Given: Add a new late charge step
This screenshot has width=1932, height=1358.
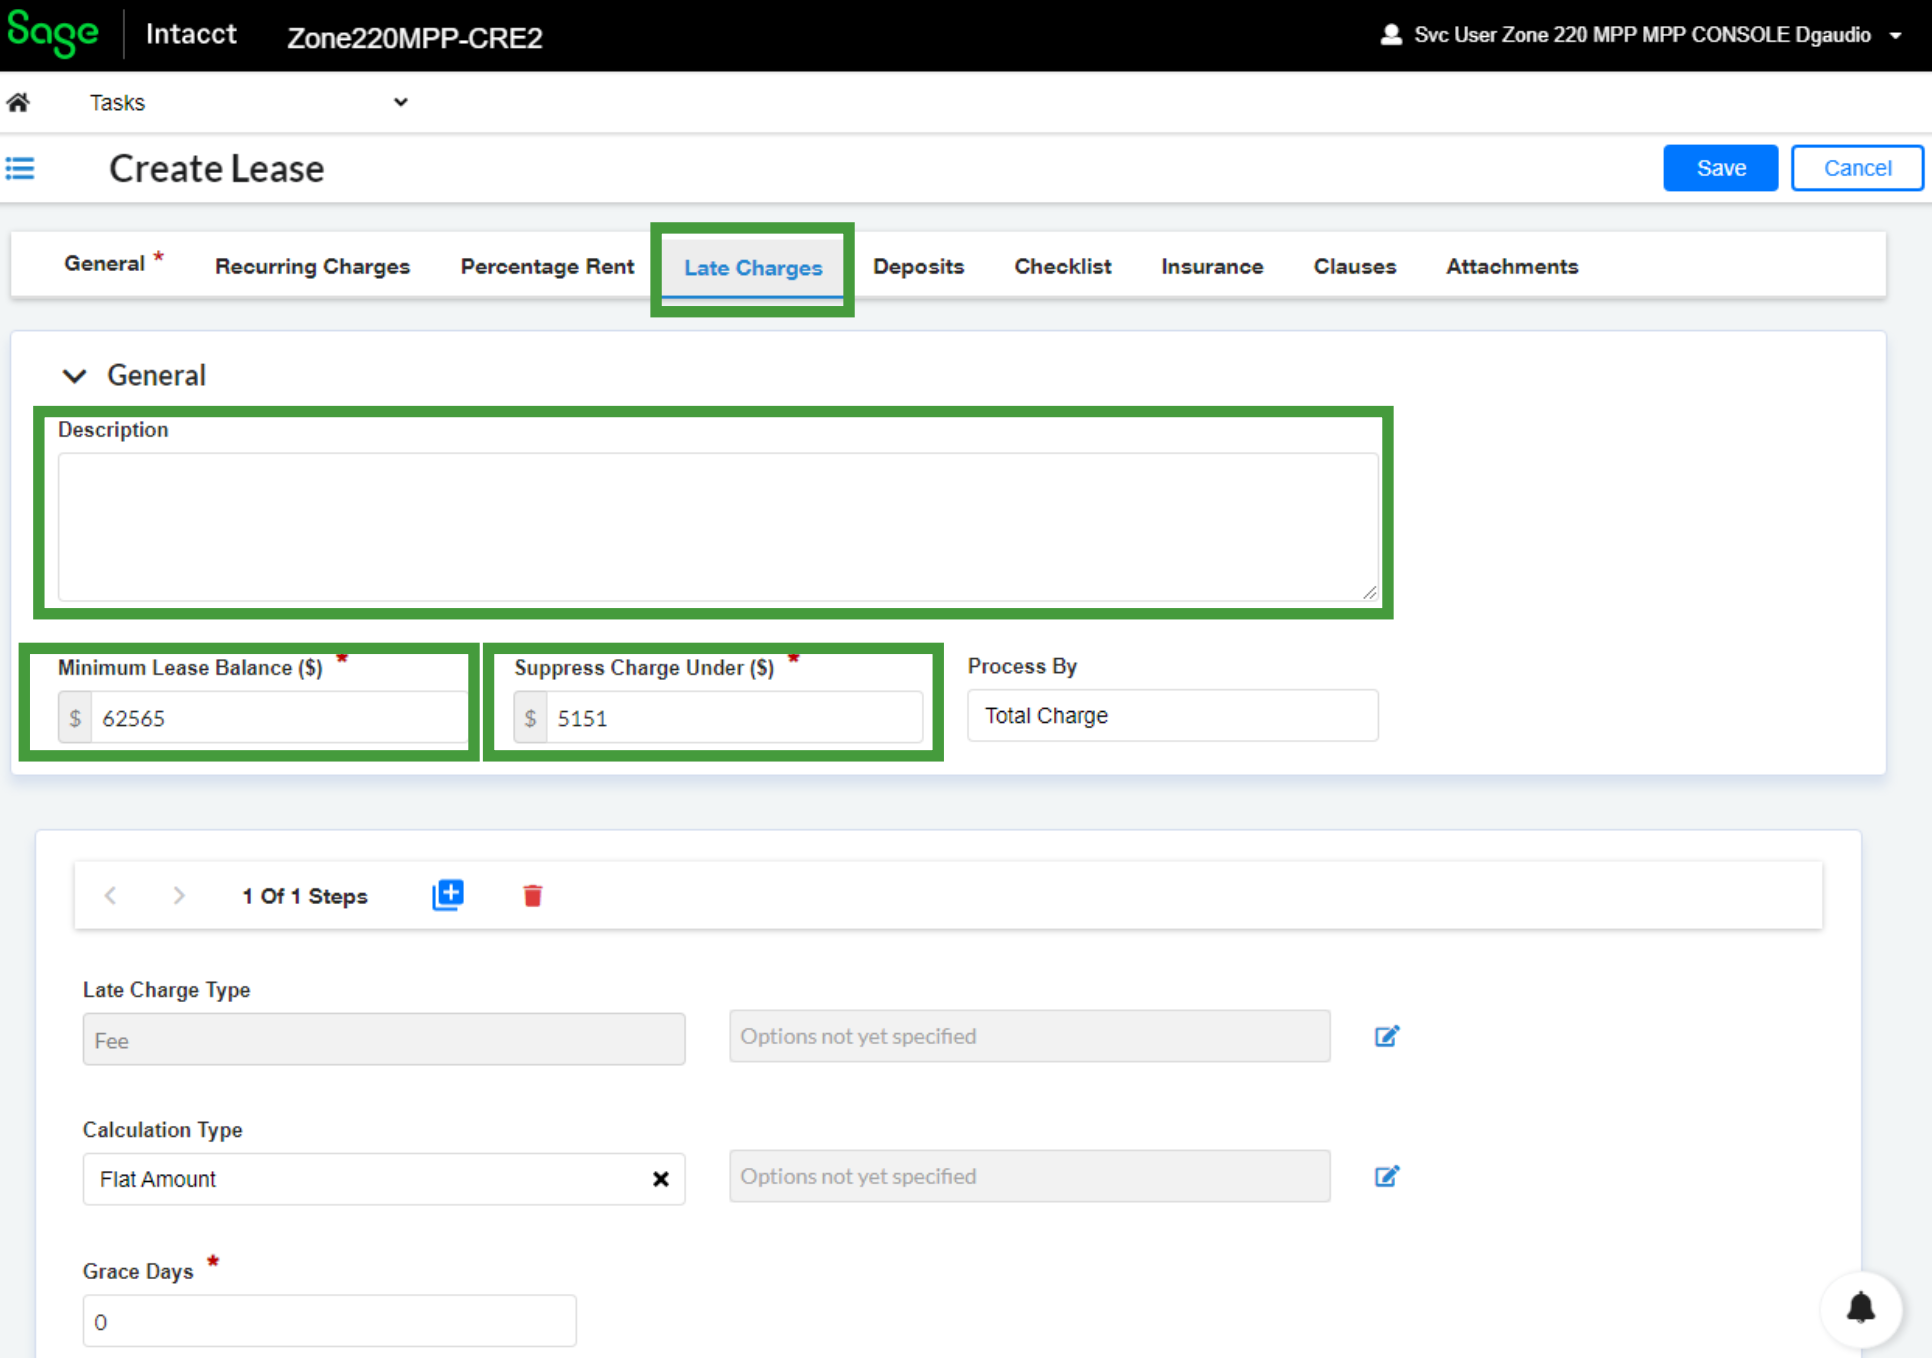Looking at the screenshot, I should pos(448,895).
